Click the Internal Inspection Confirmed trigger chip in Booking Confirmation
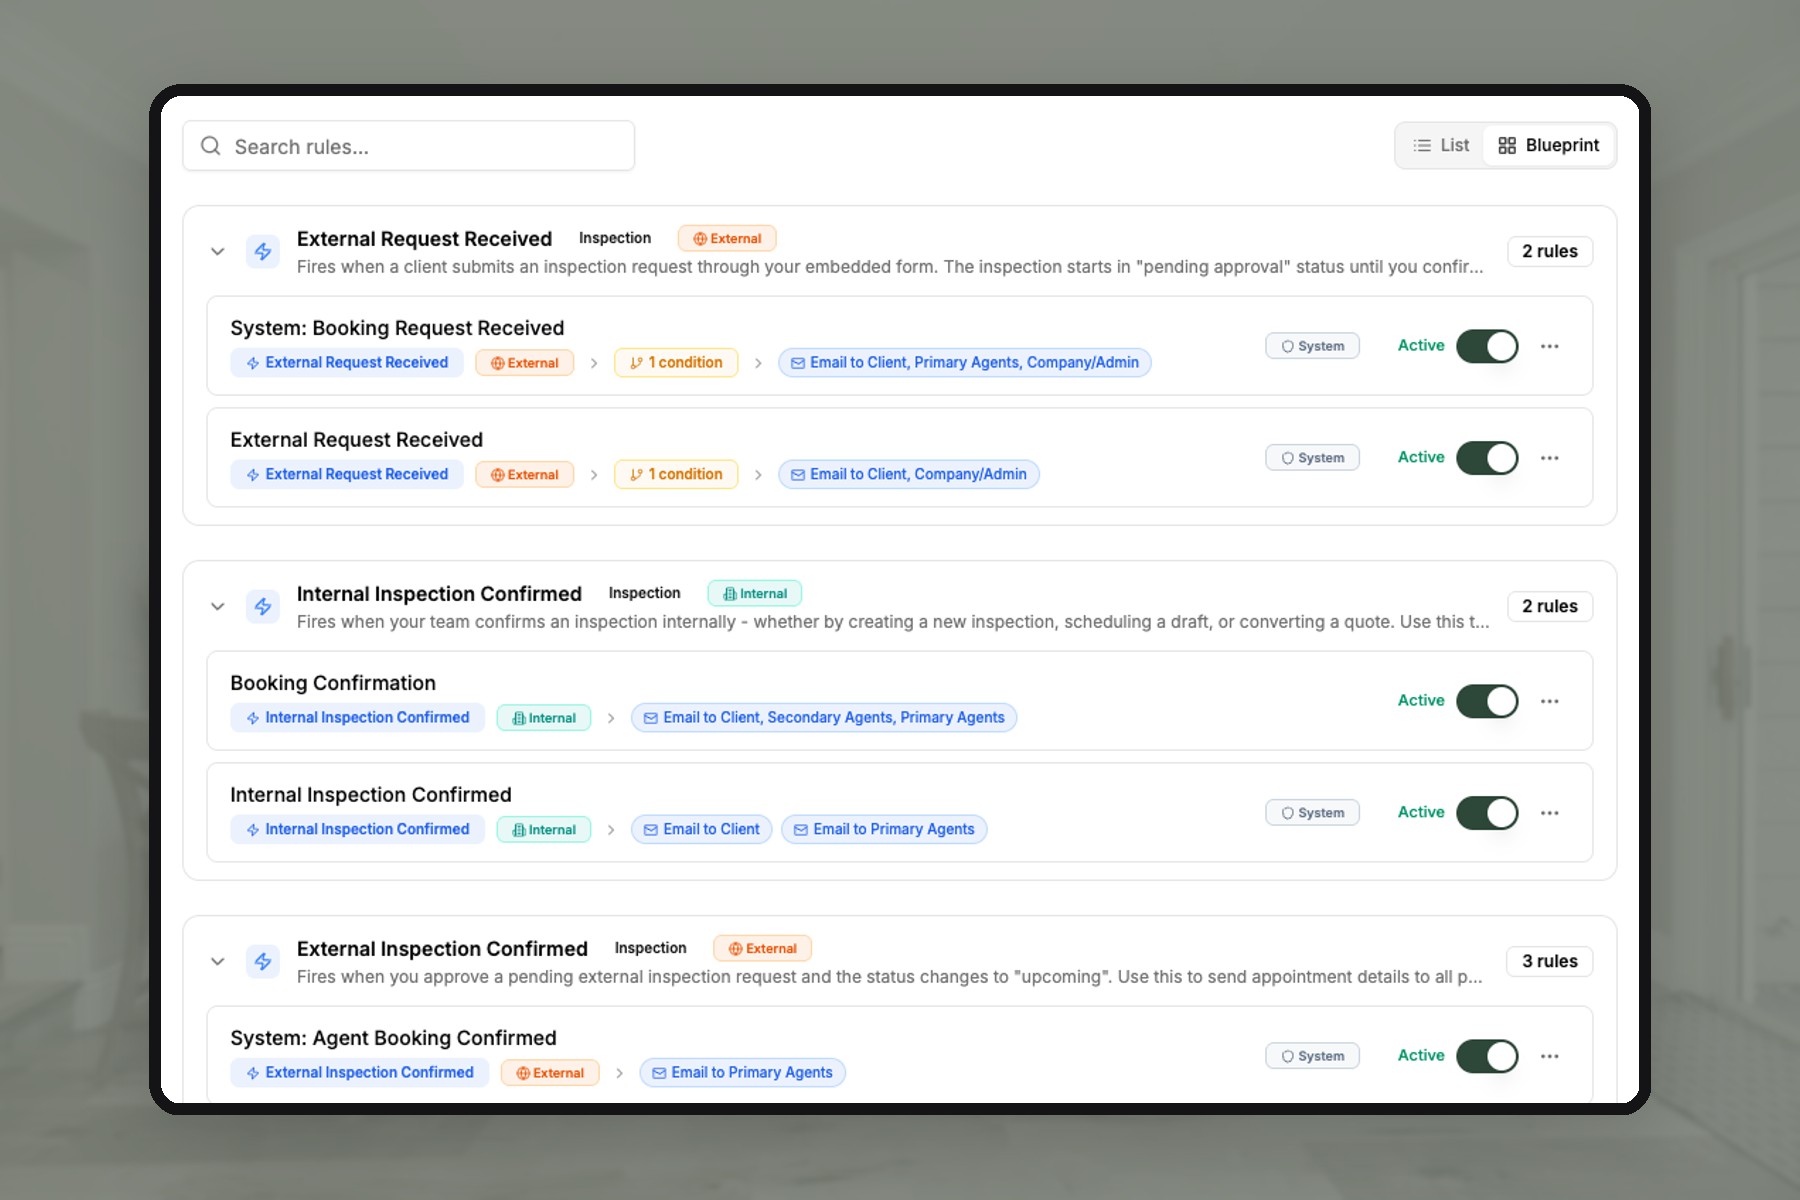The height and width of the screenshot is (1200, 1800). pyautogui.click(x=358, y=717)
